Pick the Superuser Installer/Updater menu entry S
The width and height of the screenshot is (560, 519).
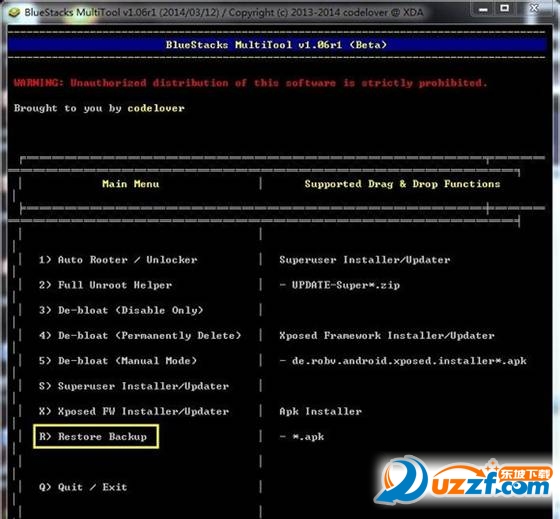pos(134,386)
